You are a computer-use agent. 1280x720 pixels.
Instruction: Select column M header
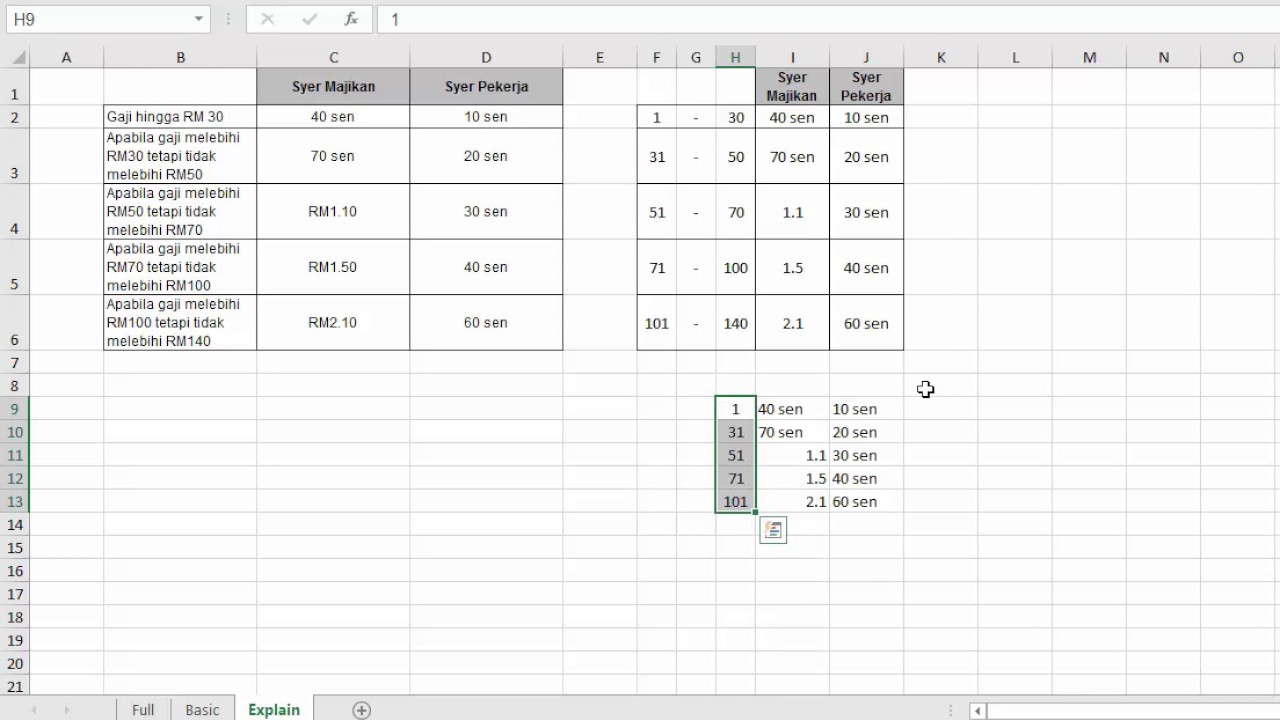[x=1089, y=58]
